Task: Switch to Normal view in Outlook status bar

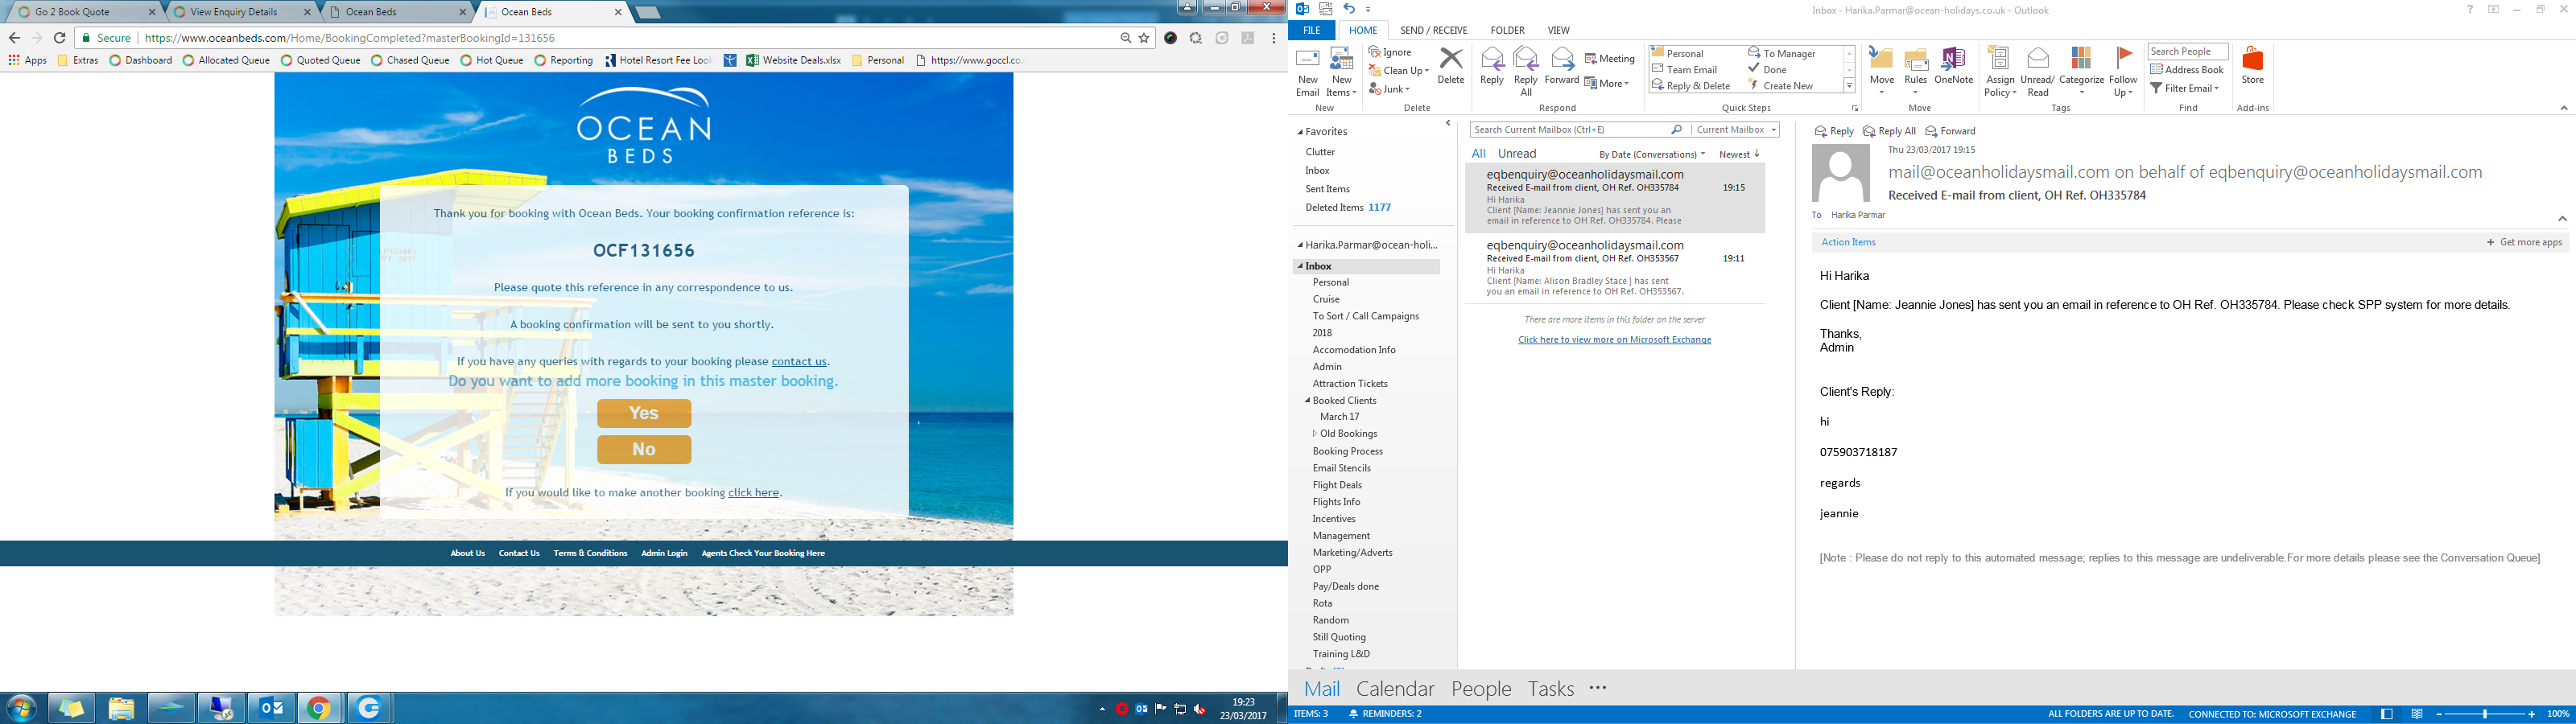Action: [2387, 714]
